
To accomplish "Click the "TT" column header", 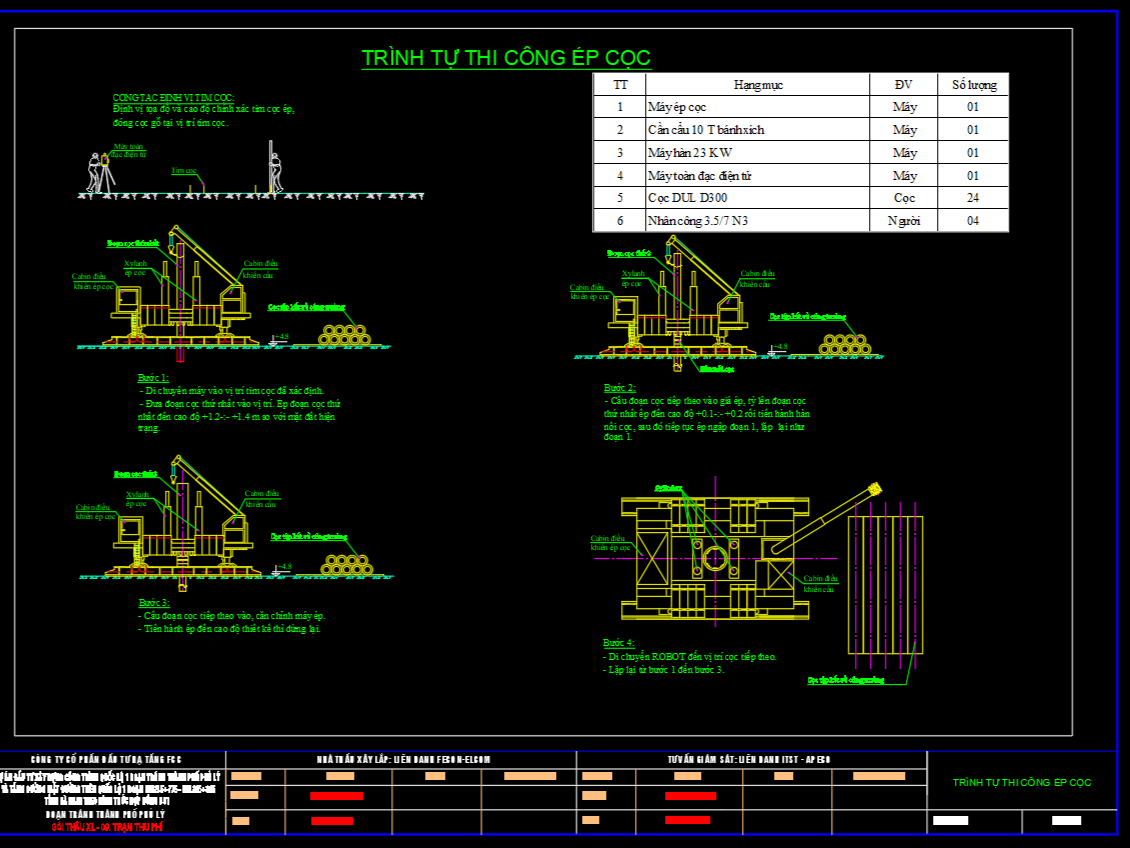I will click(x=620, y=85).
